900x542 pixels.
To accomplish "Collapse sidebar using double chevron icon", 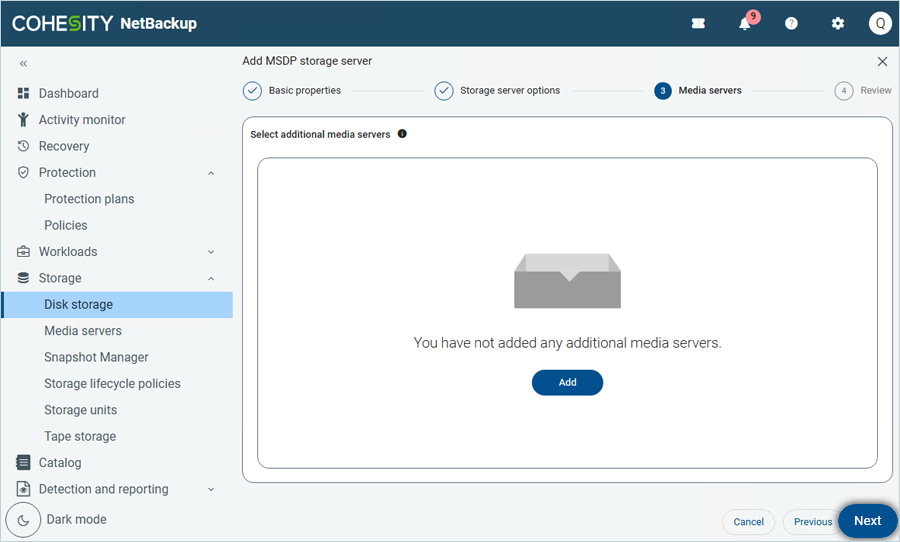I will tap(23, 63).
